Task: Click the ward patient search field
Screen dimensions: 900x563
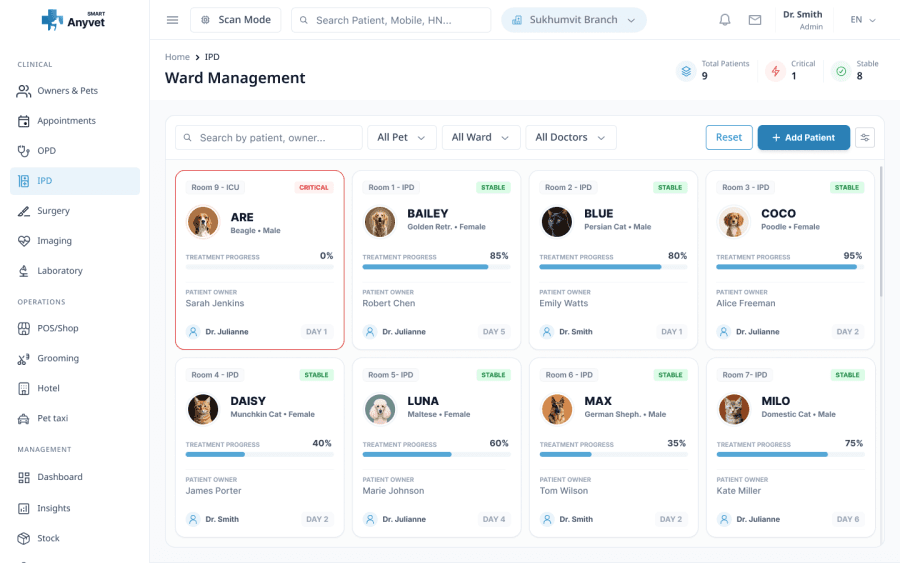Action: 269,137
